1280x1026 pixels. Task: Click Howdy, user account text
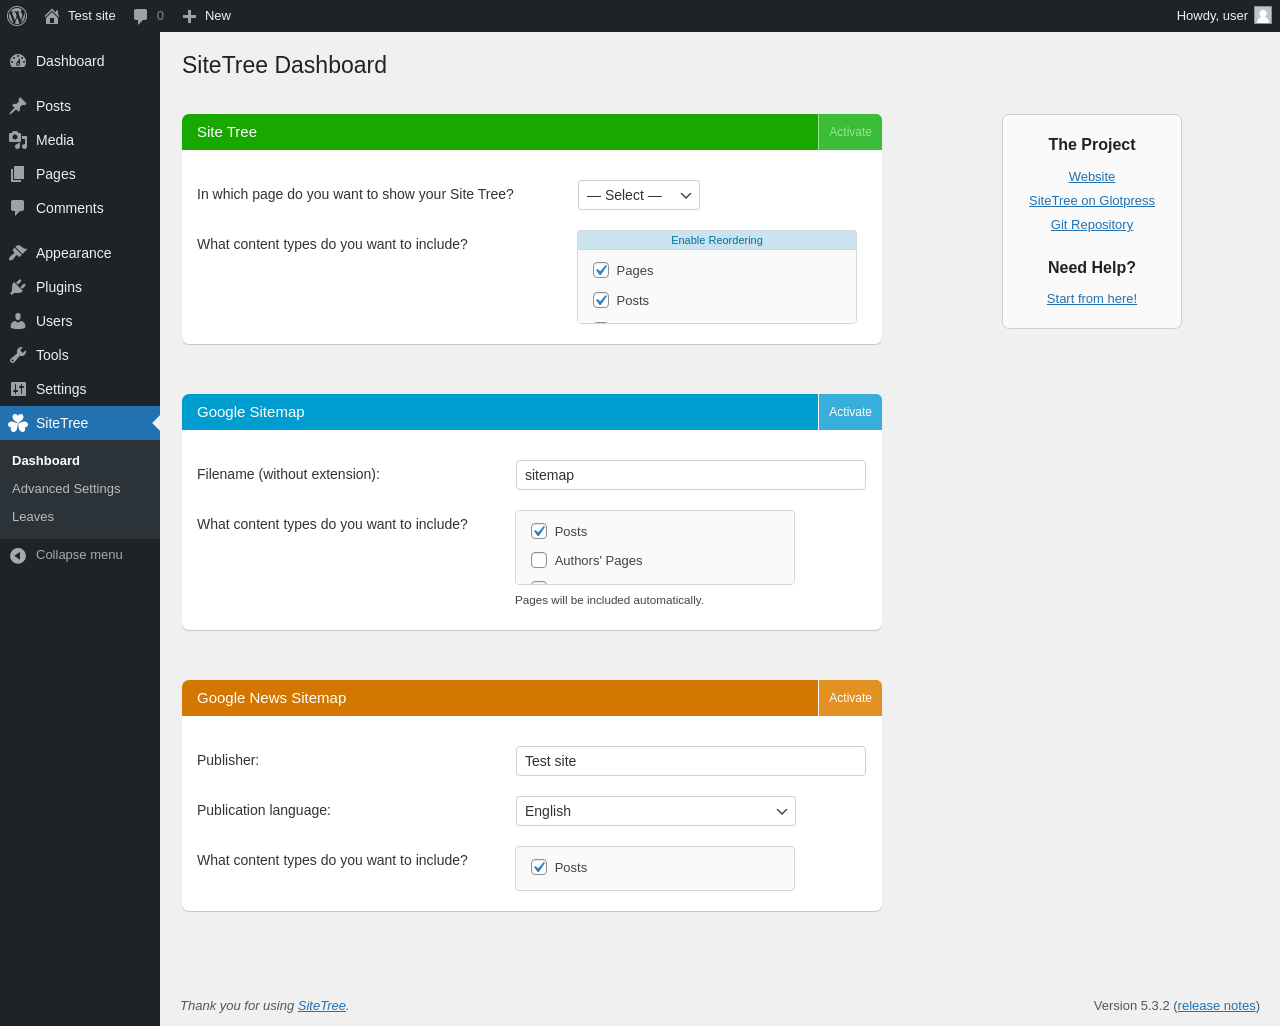click(1212, 16)
